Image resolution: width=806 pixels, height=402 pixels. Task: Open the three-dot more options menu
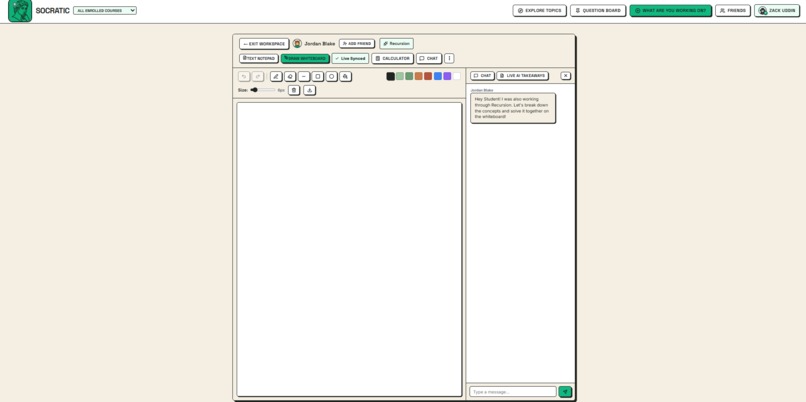(x=449, y=58)
